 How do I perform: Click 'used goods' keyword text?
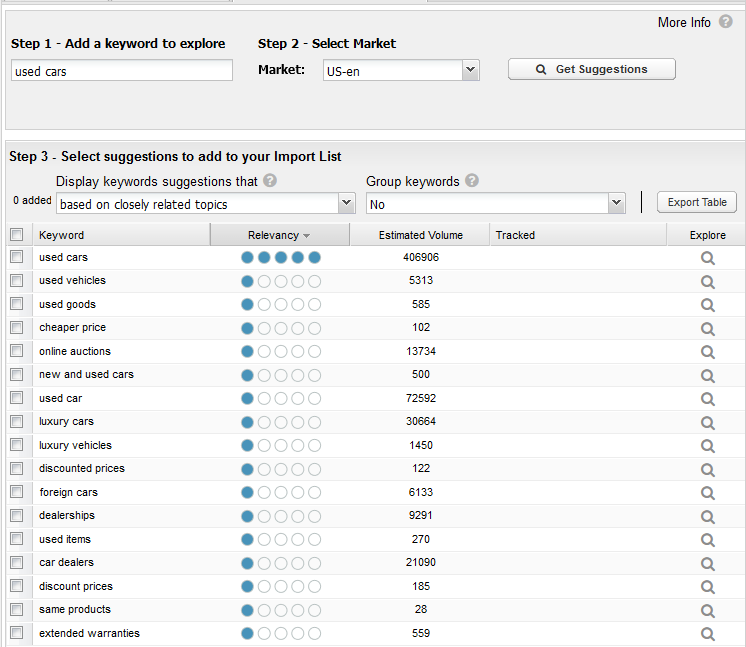[x=67, y=304]
